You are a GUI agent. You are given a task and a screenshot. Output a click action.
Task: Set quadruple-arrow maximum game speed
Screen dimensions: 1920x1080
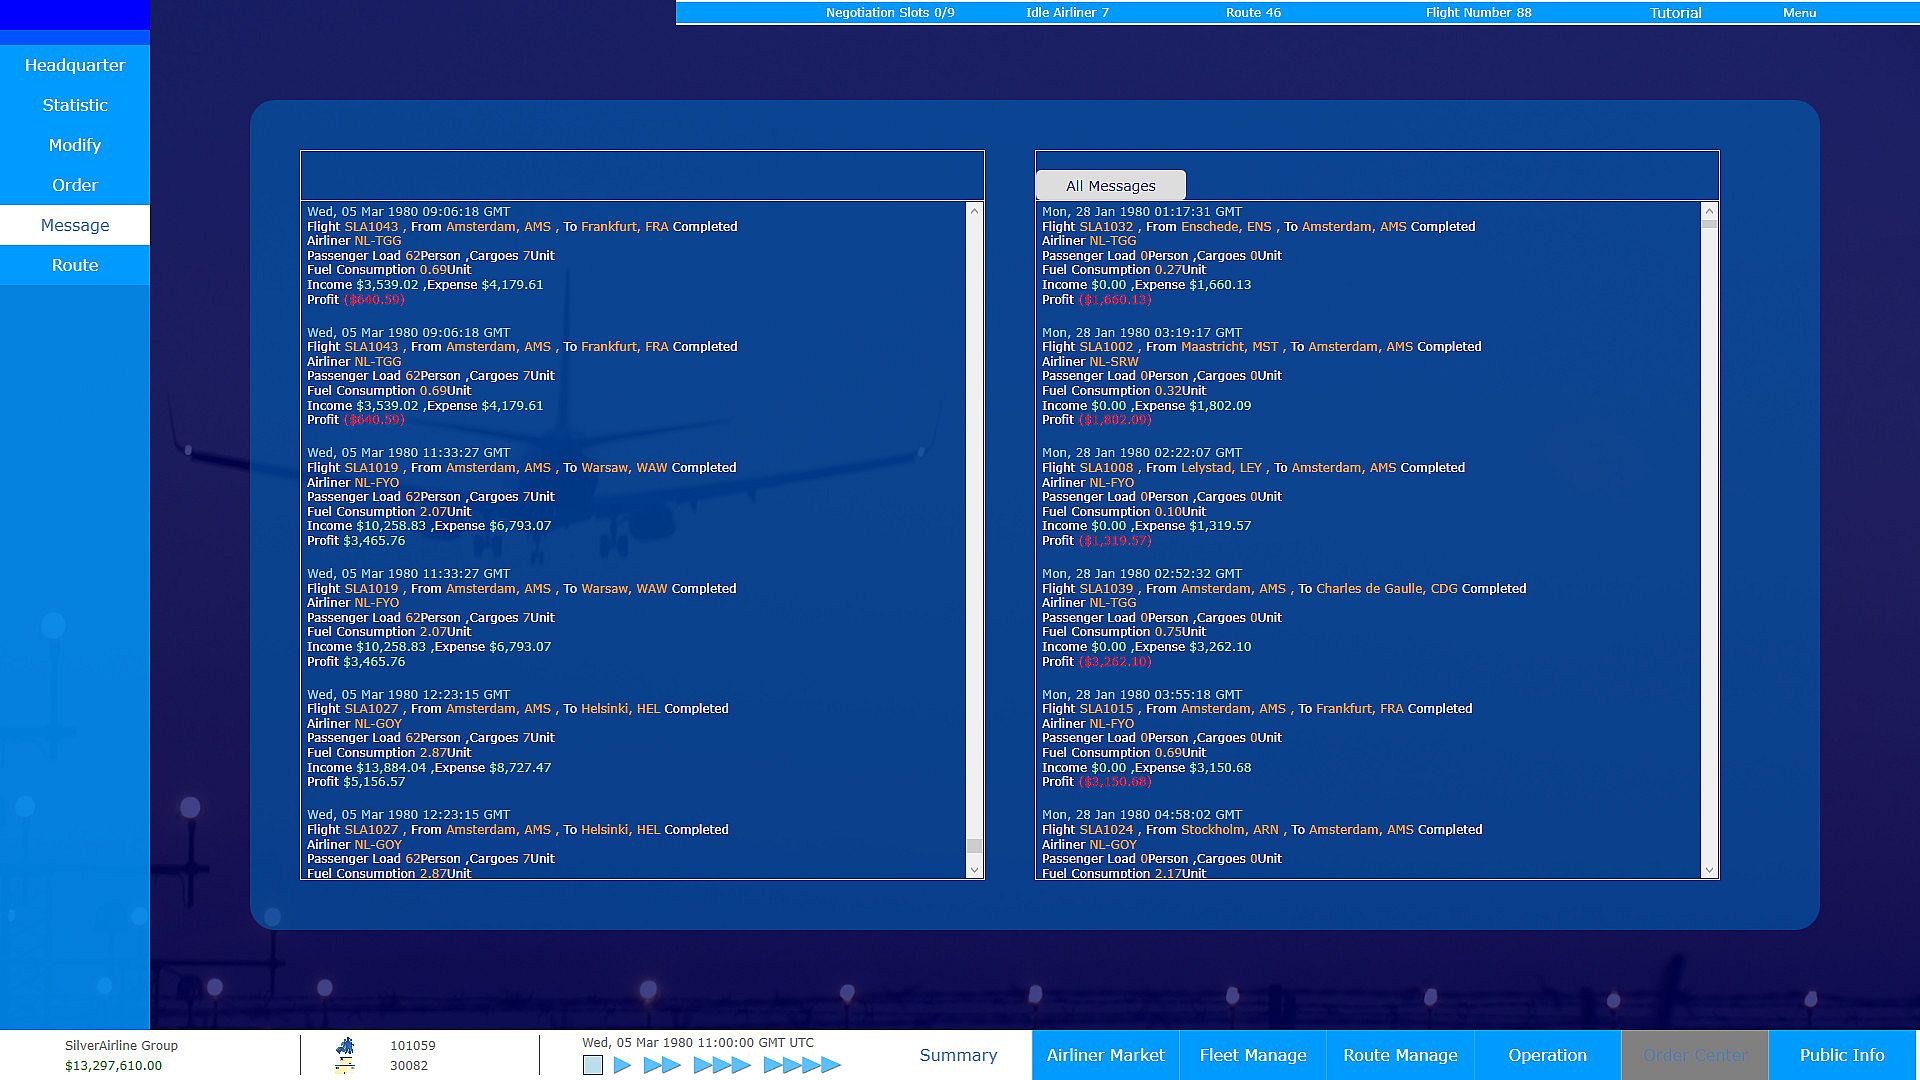coord(802,1065)
